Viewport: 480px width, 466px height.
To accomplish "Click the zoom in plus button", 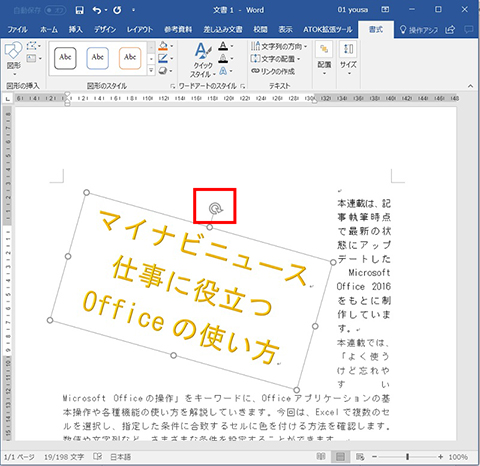I will (x=441, y=457).
